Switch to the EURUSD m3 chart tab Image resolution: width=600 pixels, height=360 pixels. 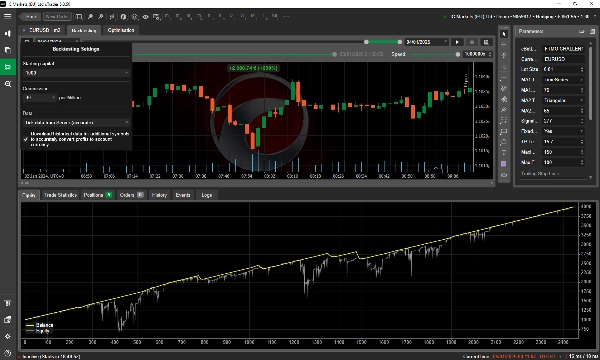tap(42, 30)
